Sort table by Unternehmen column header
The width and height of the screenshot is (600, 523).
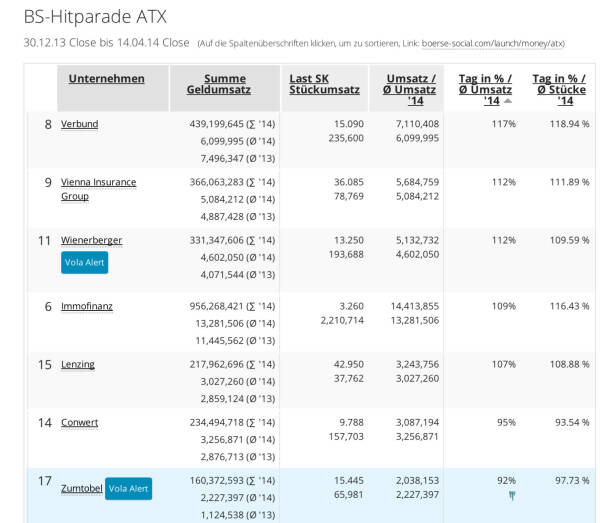[x=106, y=78]
